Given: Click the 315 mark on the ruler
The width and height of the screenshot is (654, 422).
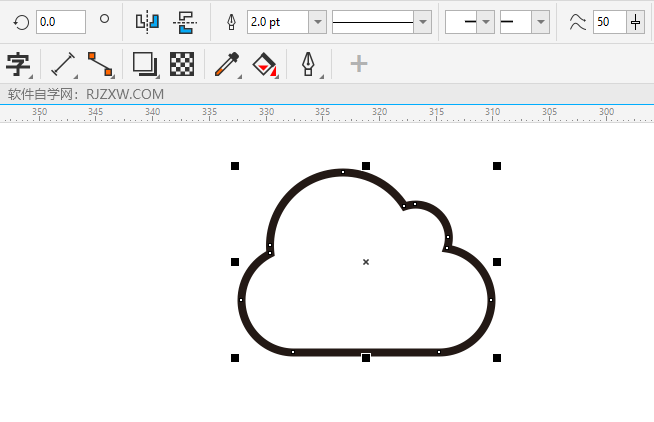Looking at the screenshot, I should tap(437, 112).
